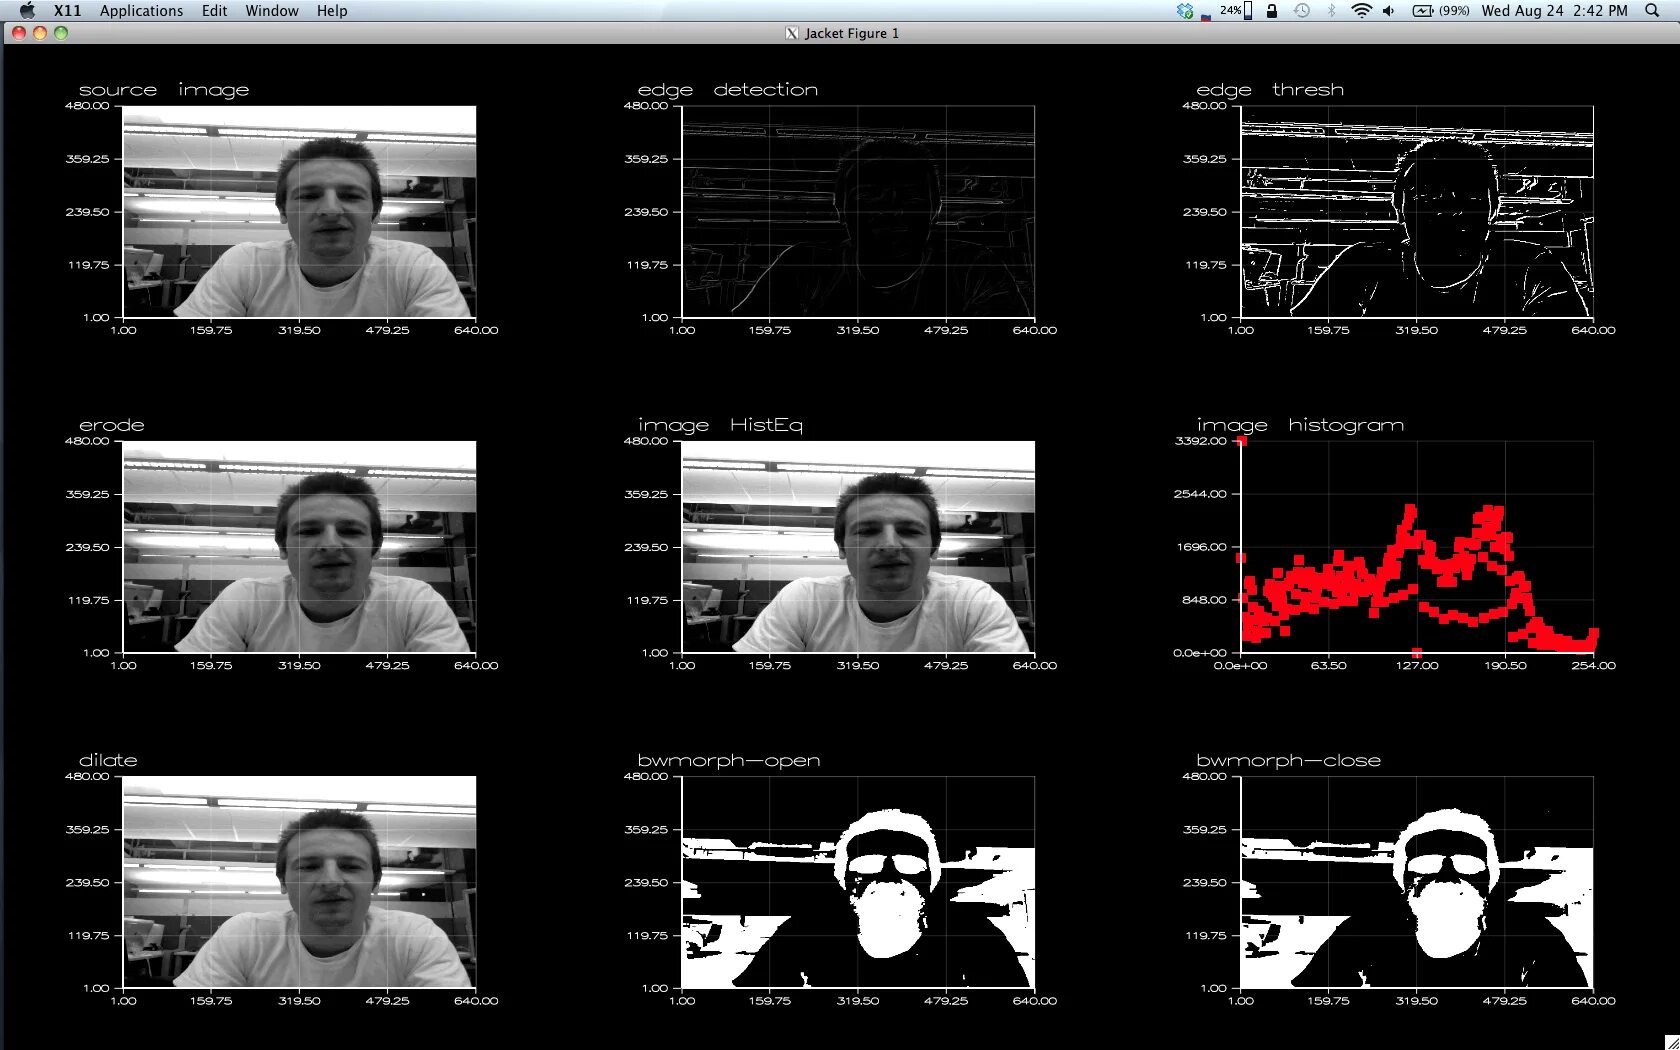
Task: Click the 'edge thresh' title text
Action: click(1270, 90)
